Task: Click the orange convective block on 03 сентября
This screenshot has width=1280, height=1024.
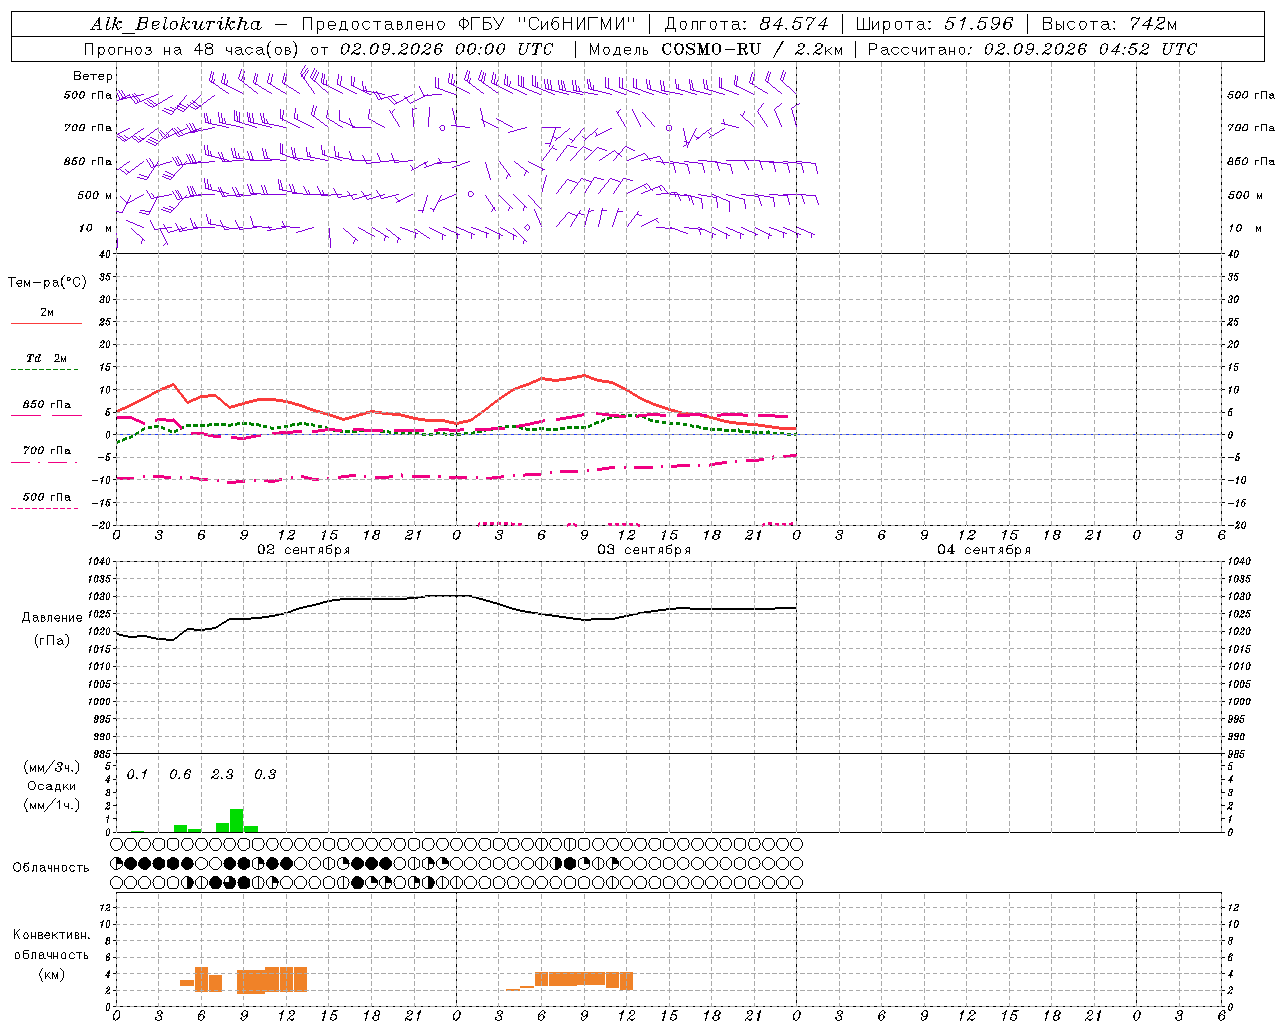Action: pos(584,979)
